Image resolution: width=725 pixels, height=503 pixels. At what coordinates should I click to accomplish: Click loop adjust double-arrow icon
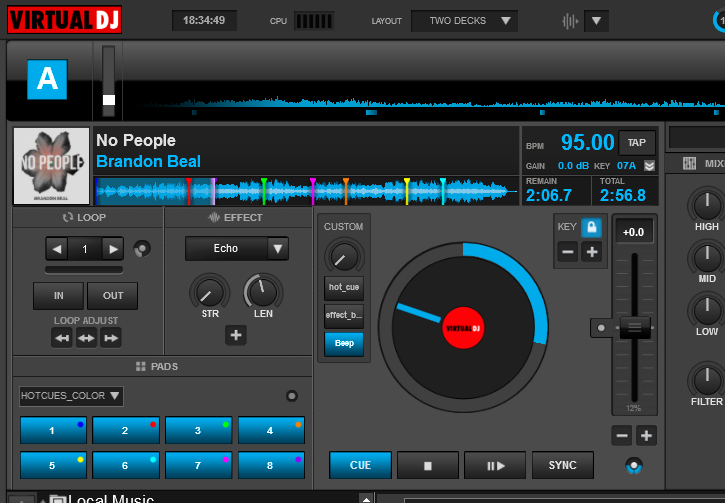[86, 338]
